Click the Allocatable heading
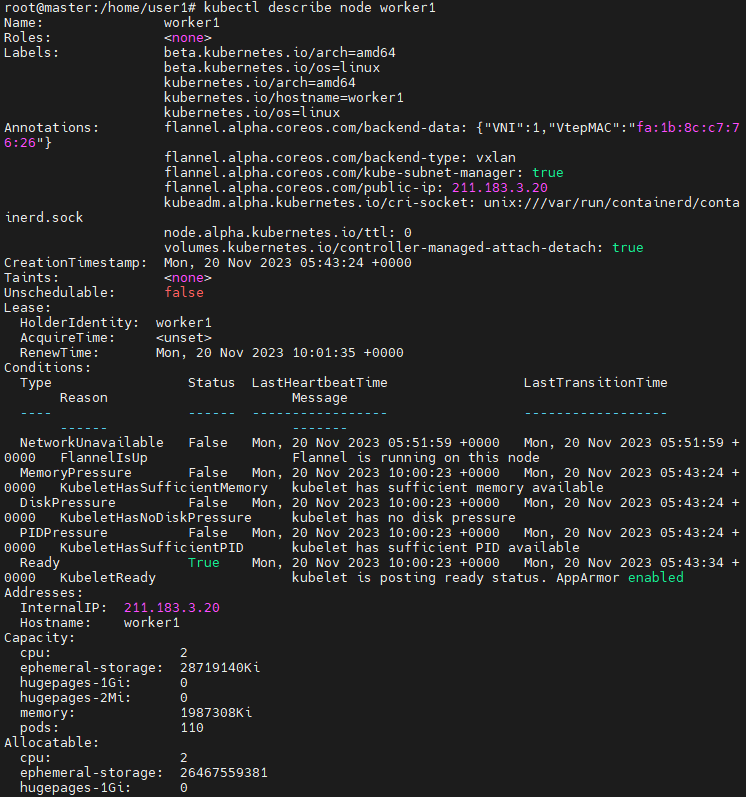 pos(51,743)
